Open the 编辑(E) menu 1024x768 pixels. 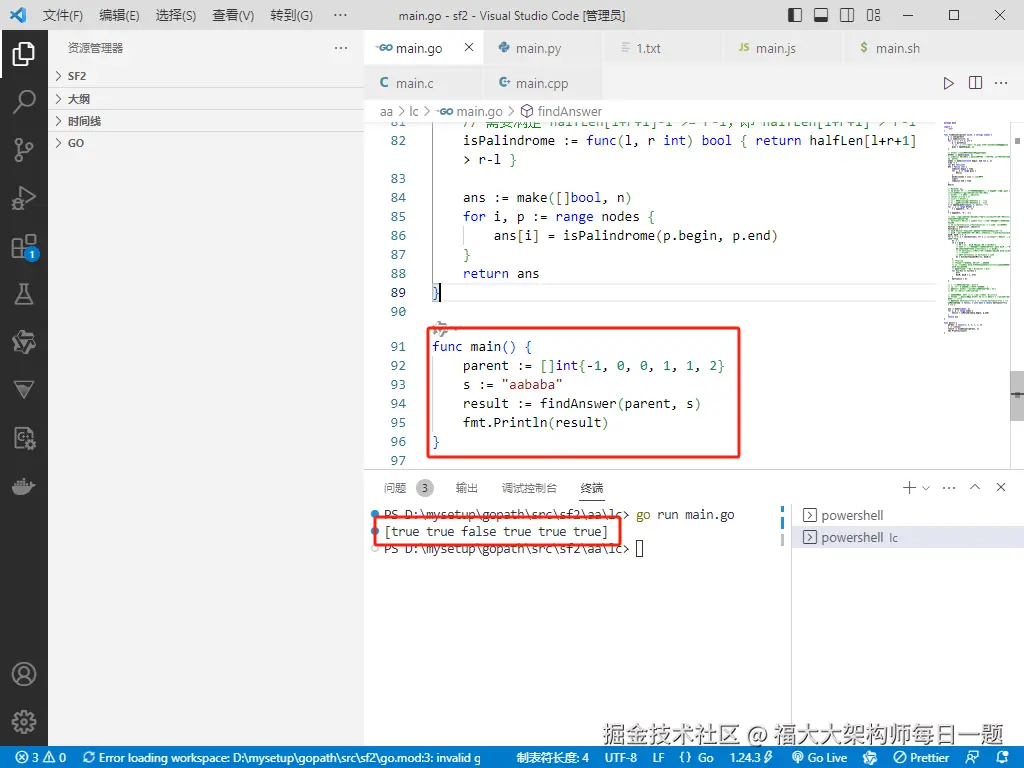click(x=119, y=15)
